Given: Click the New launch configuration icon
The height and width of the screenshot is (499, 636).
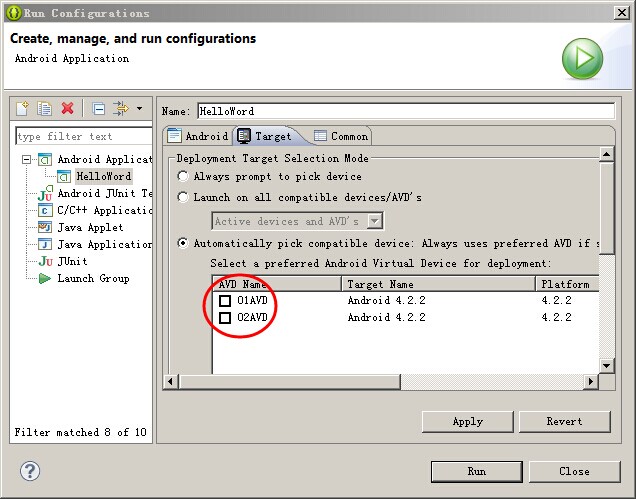Looking at the screenshot, I should click(x=23, y=108).
